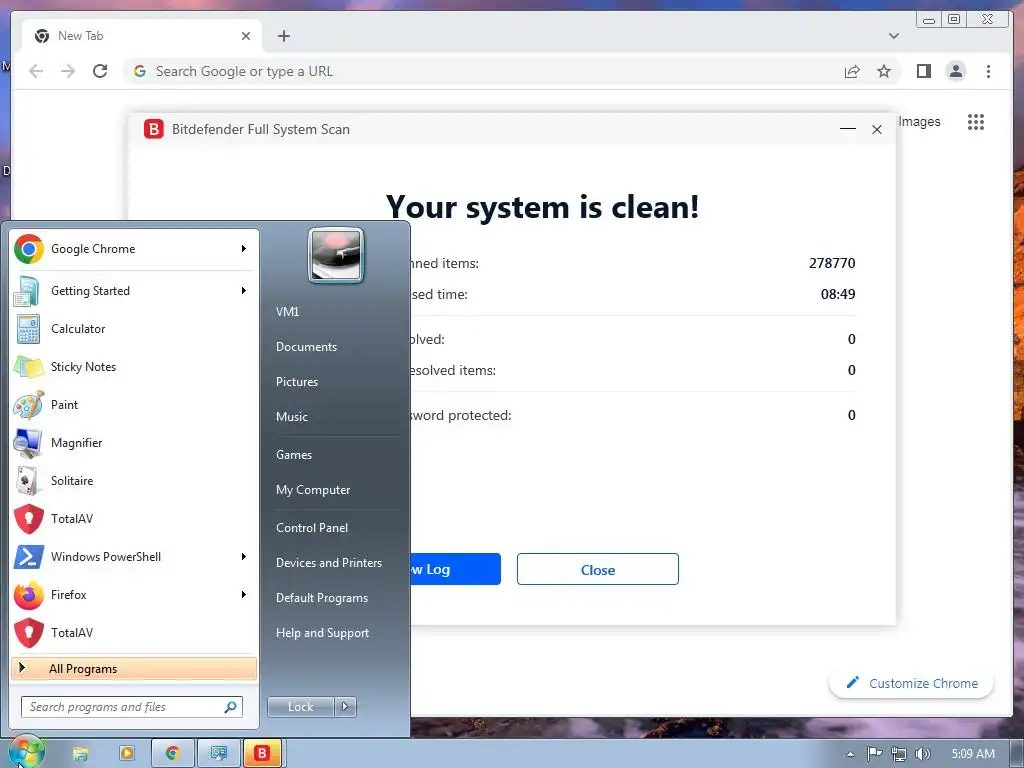
Task: Expand Windows PowerShell jump list arrow
Action: (244, 556)
